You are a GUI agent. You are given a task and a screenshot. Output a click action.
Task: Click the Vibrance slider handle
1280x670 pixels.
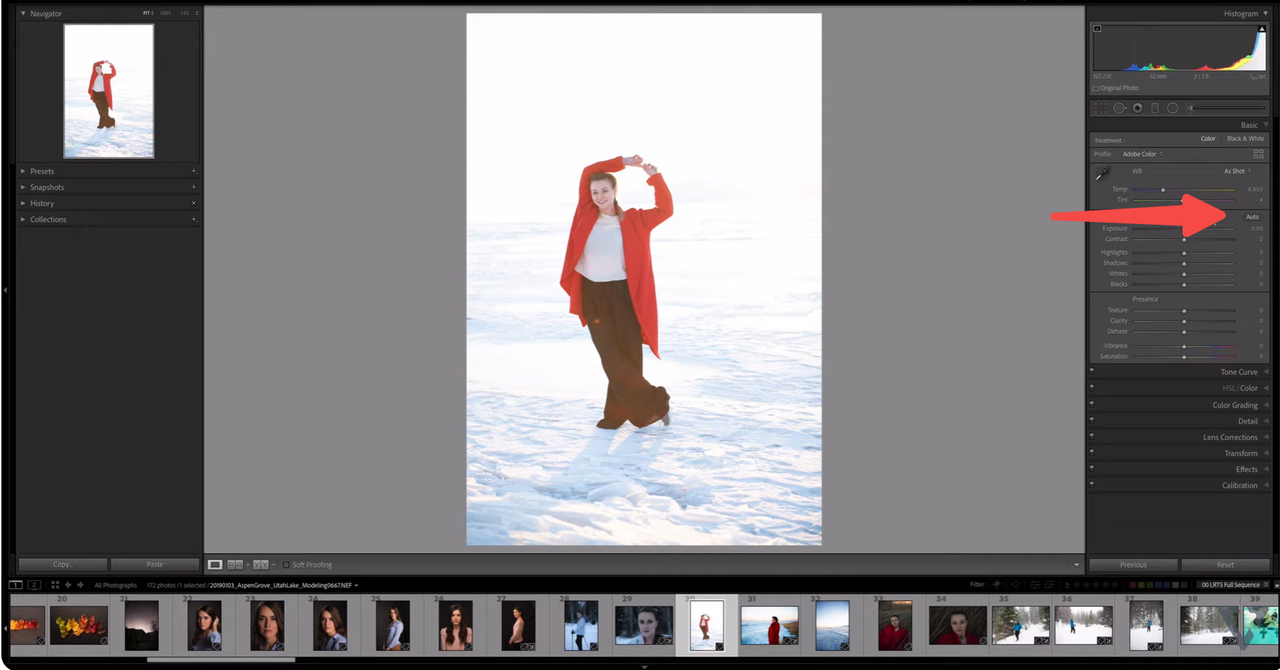(x=1184, y=346)
